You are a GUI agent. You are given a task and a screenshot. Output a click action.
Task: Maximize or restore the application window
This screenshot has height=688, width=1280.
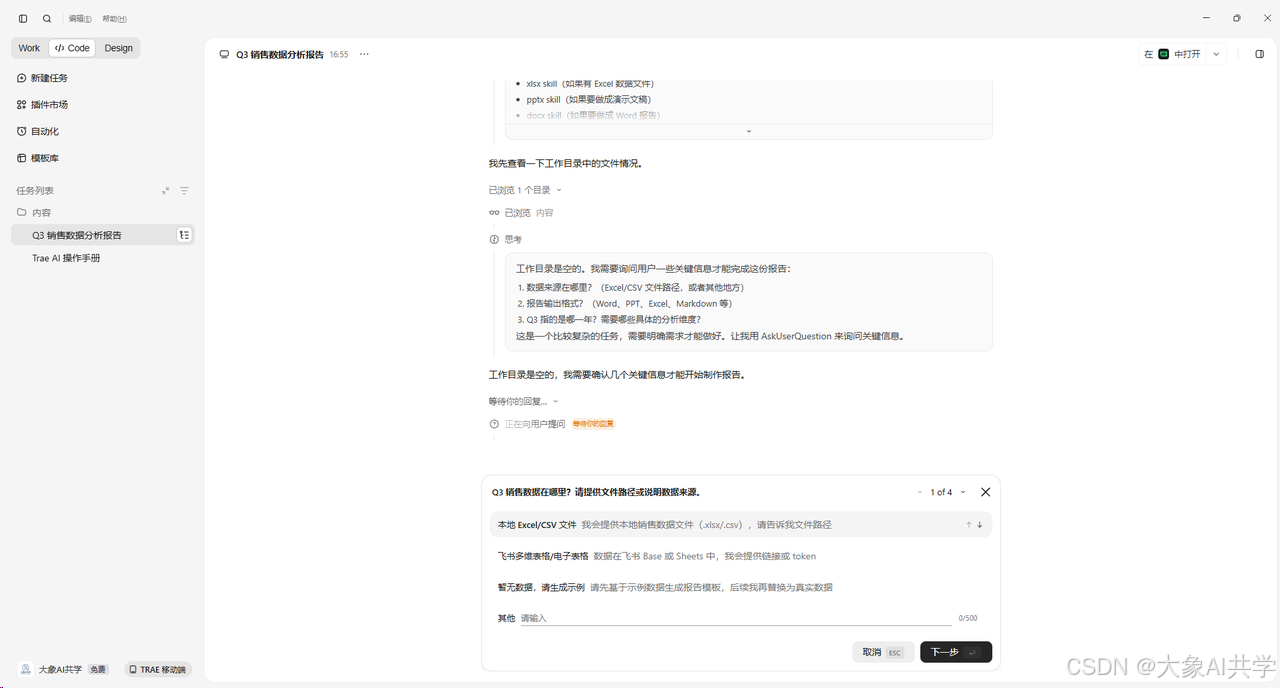pyautogui.click(x=1237, y=18)
